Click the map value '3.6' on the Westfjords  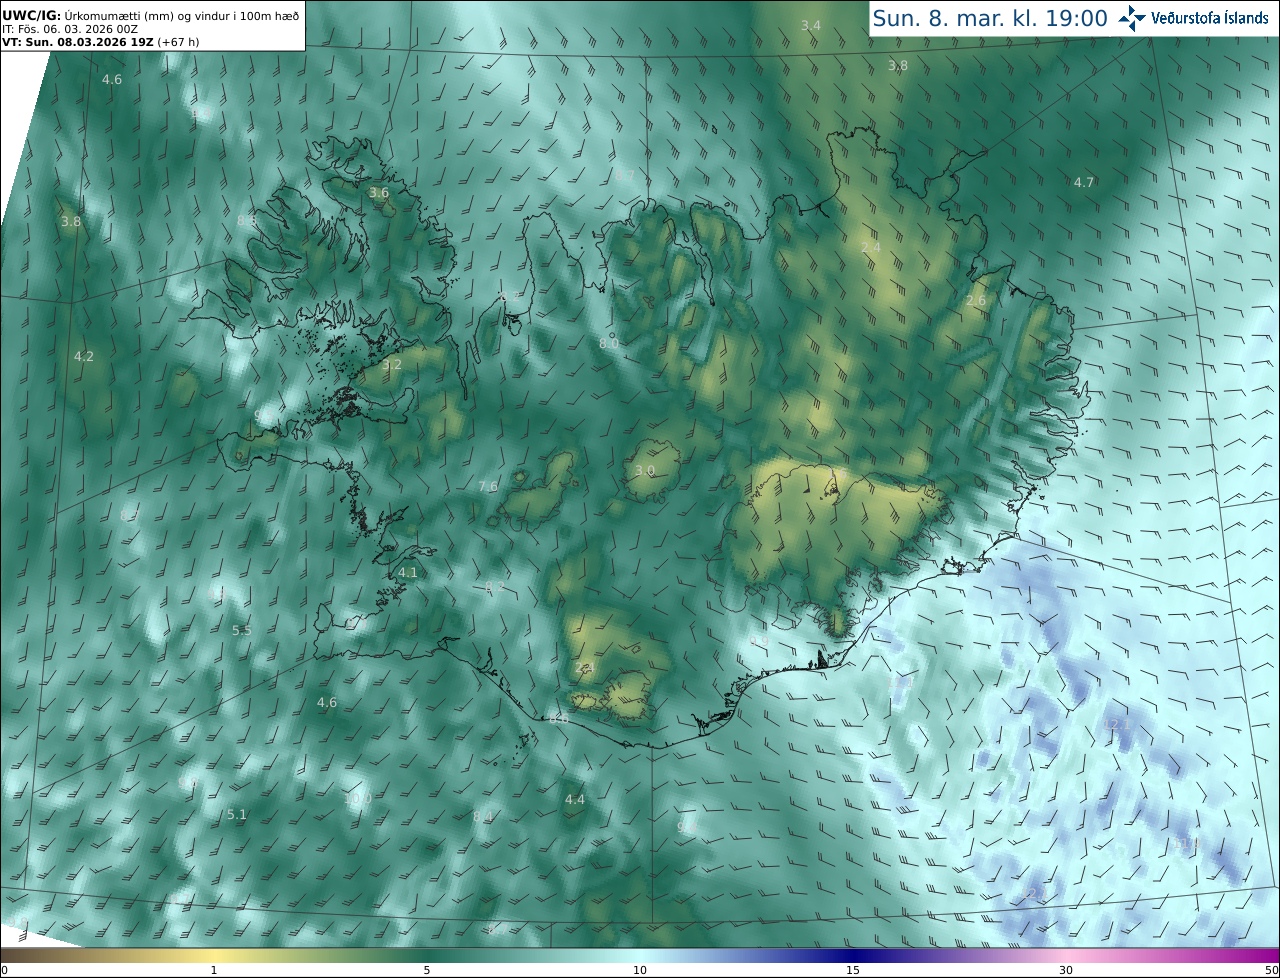click(x=379, y=192)
